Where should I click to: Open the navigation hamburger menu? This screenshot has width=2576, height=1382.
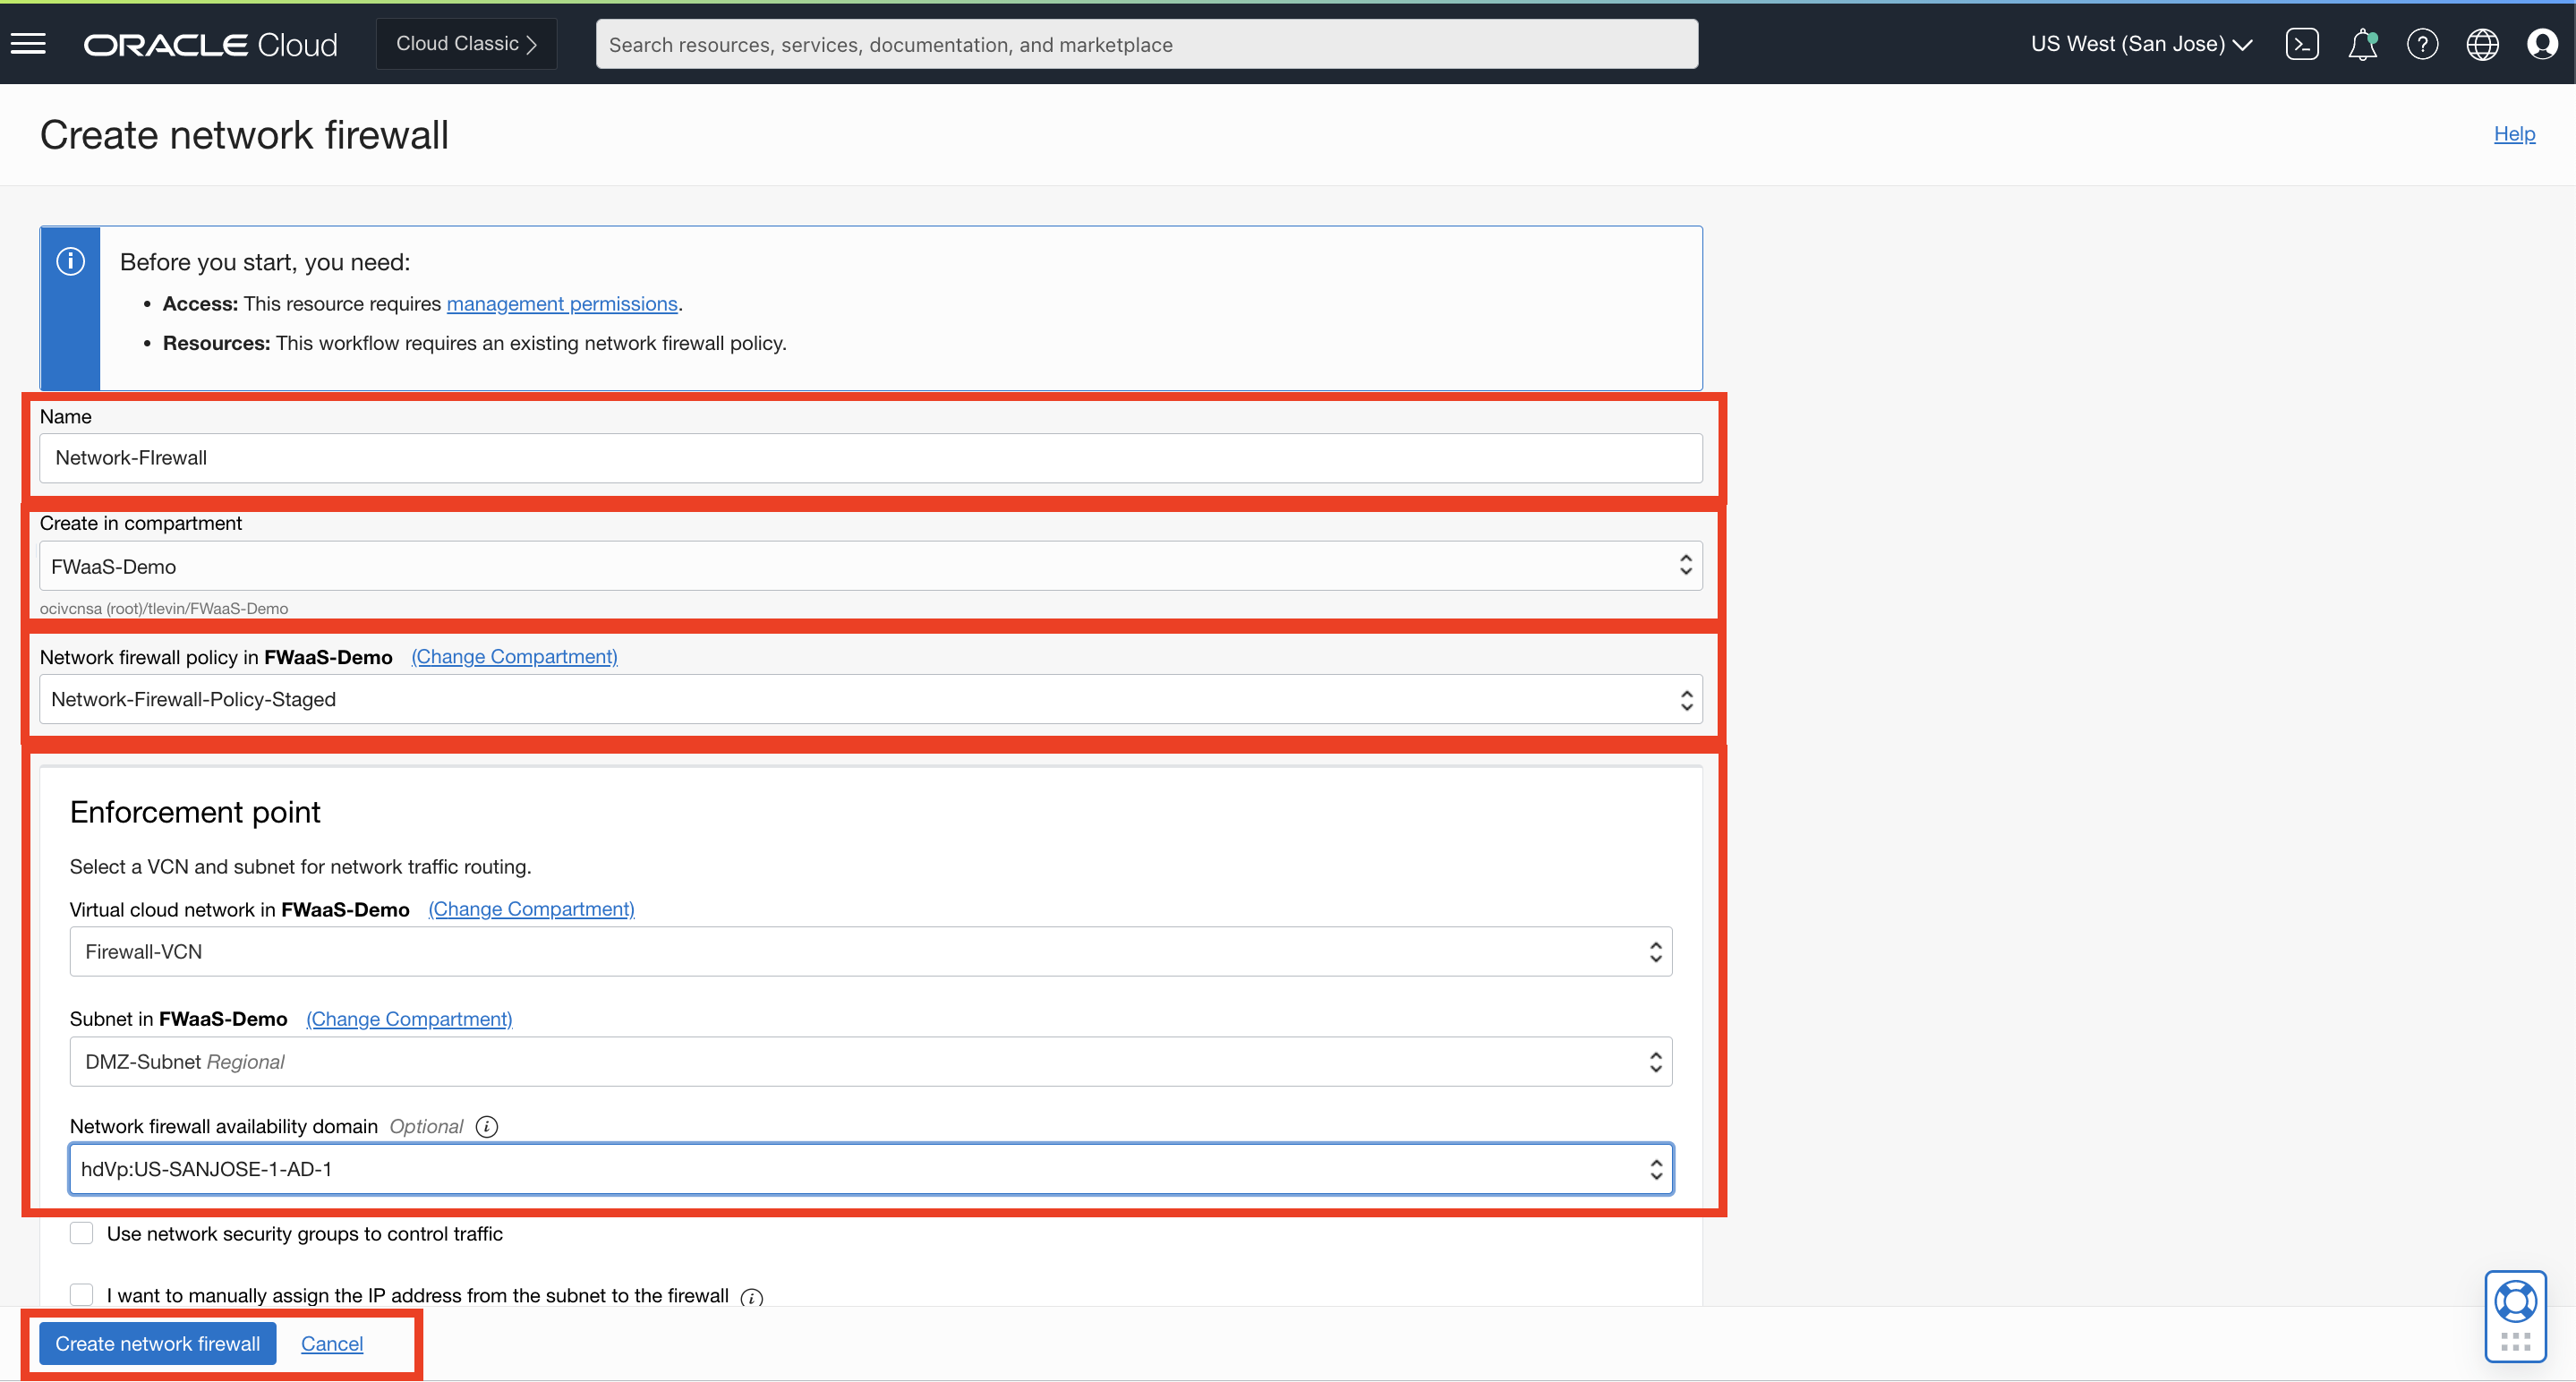click(x=28, y=43)
